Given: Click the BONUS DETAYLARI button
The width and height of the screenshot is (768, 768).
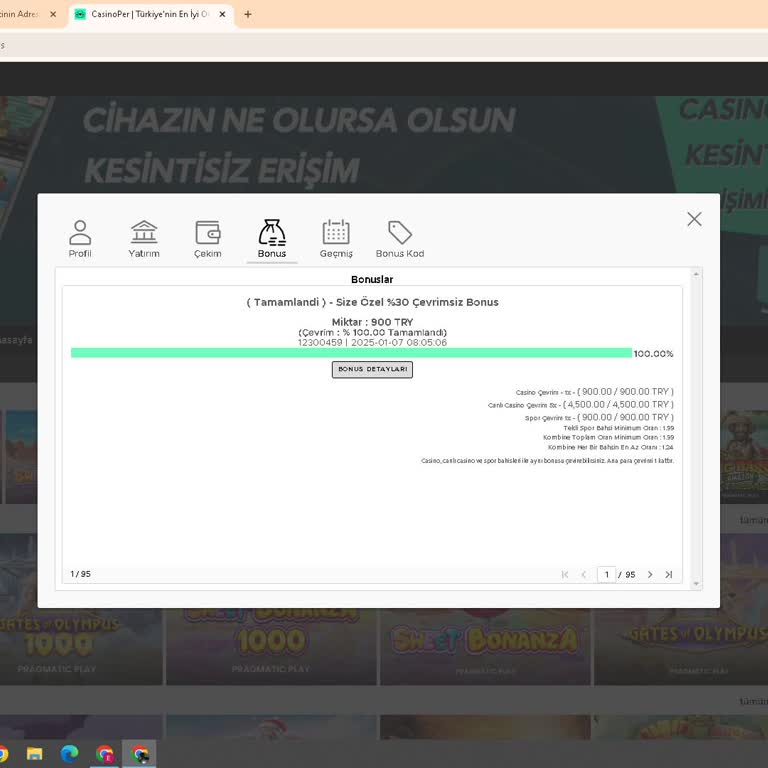Looking at the screenshot, I should [372, 369].
